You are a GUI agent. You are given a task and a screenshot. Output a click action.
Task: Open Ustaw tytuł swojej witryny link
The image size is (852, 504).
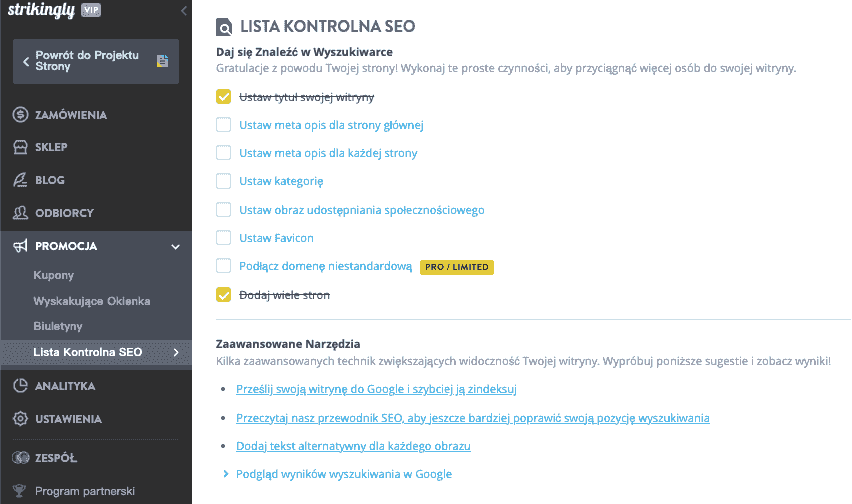(x=306, y=97)
